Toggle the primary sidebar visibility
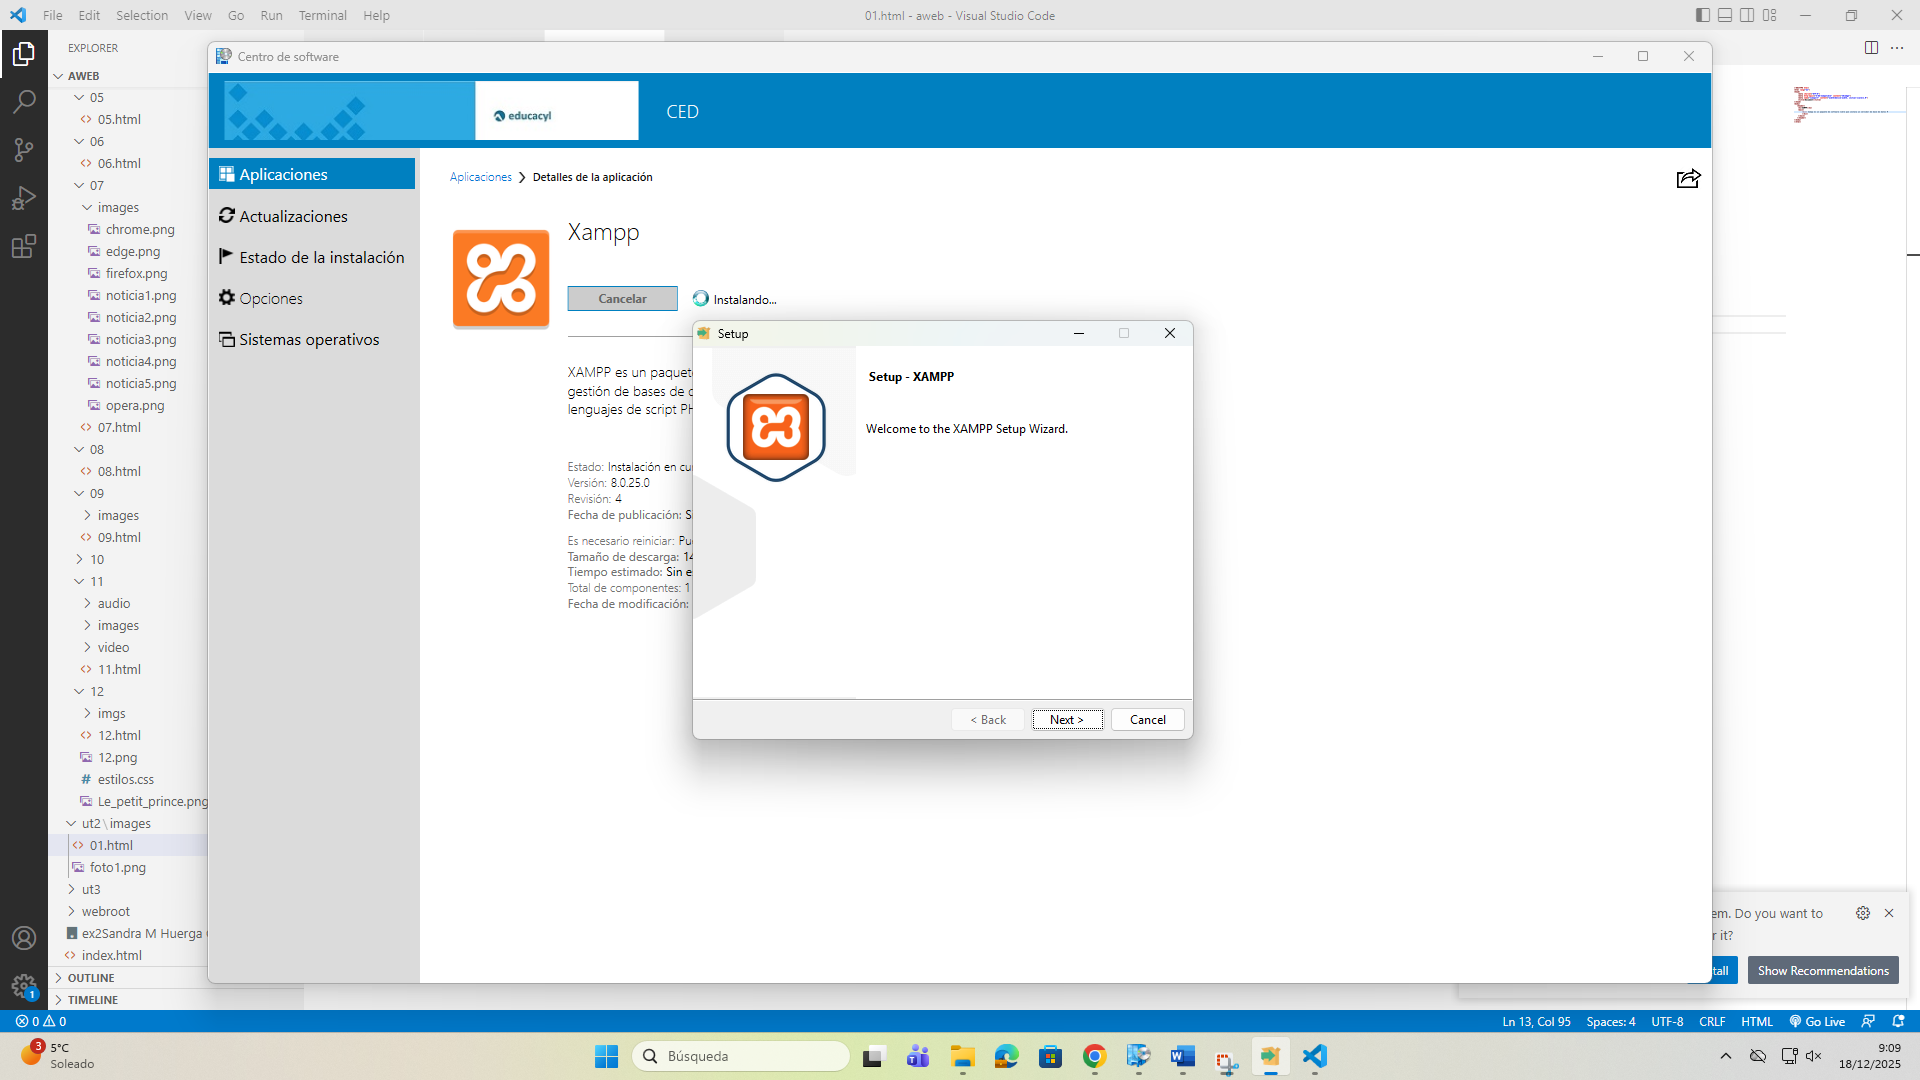 coord(1701,15)
